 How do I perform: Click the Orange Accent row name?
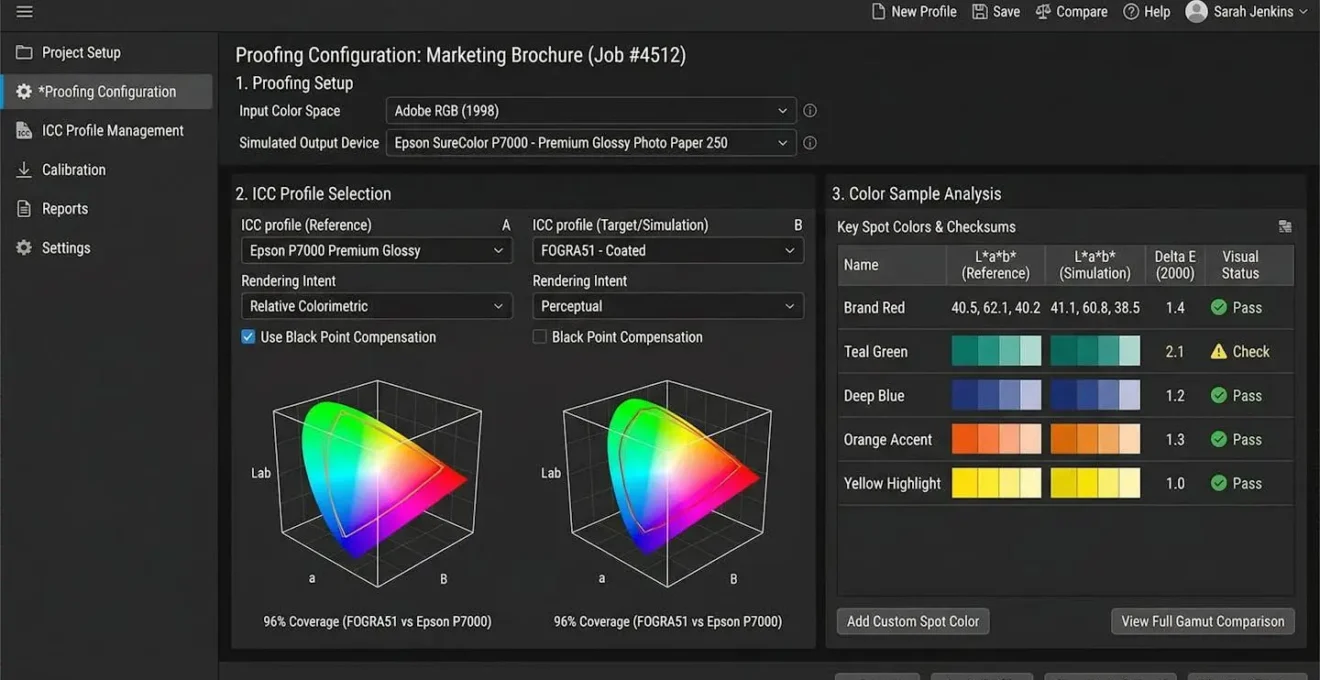pos(888,439)
